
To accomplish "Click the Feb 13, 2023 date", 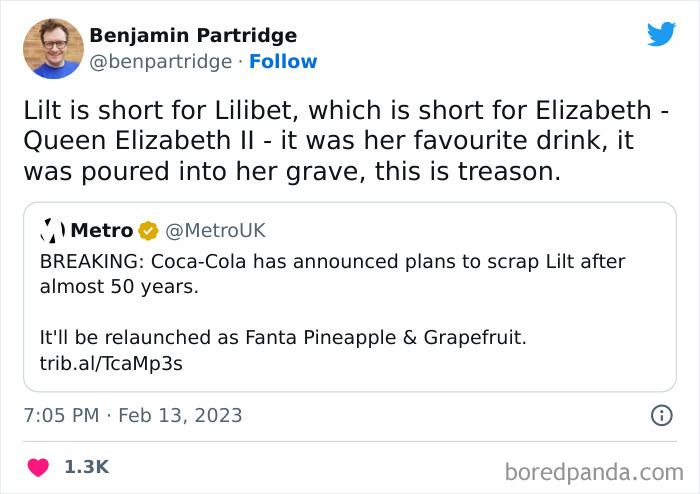I will (180, 414).
